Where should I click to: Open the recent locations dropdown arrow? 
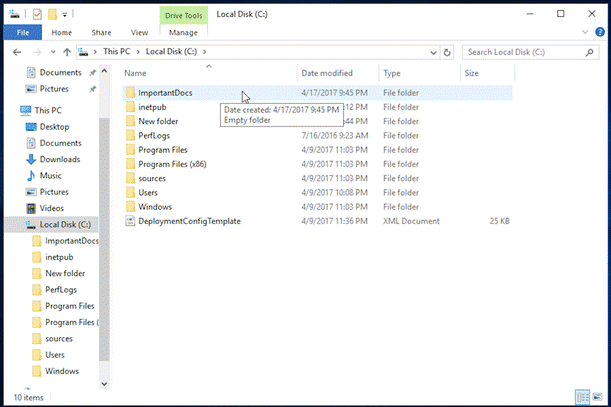tap(53, 52)
